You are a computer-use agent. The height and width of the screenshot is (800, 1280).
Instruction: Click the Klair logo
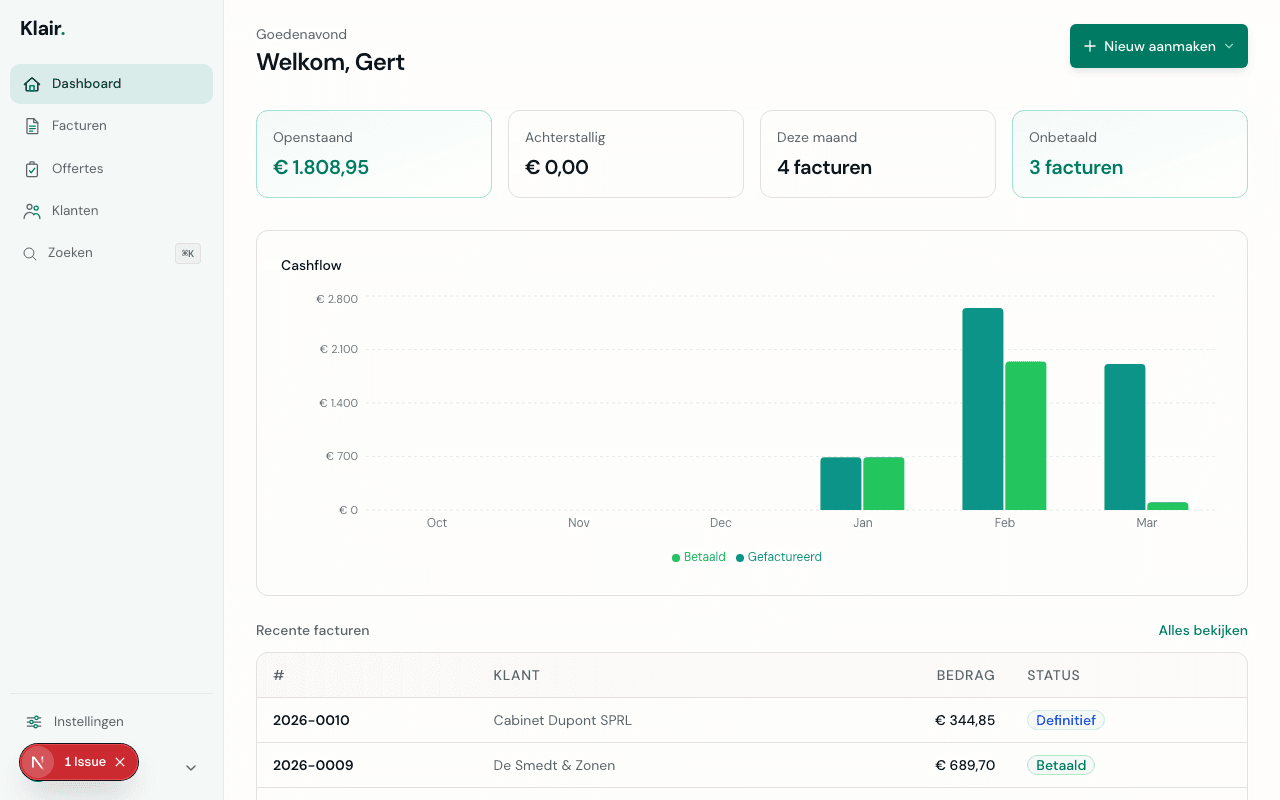pos(42,28)
